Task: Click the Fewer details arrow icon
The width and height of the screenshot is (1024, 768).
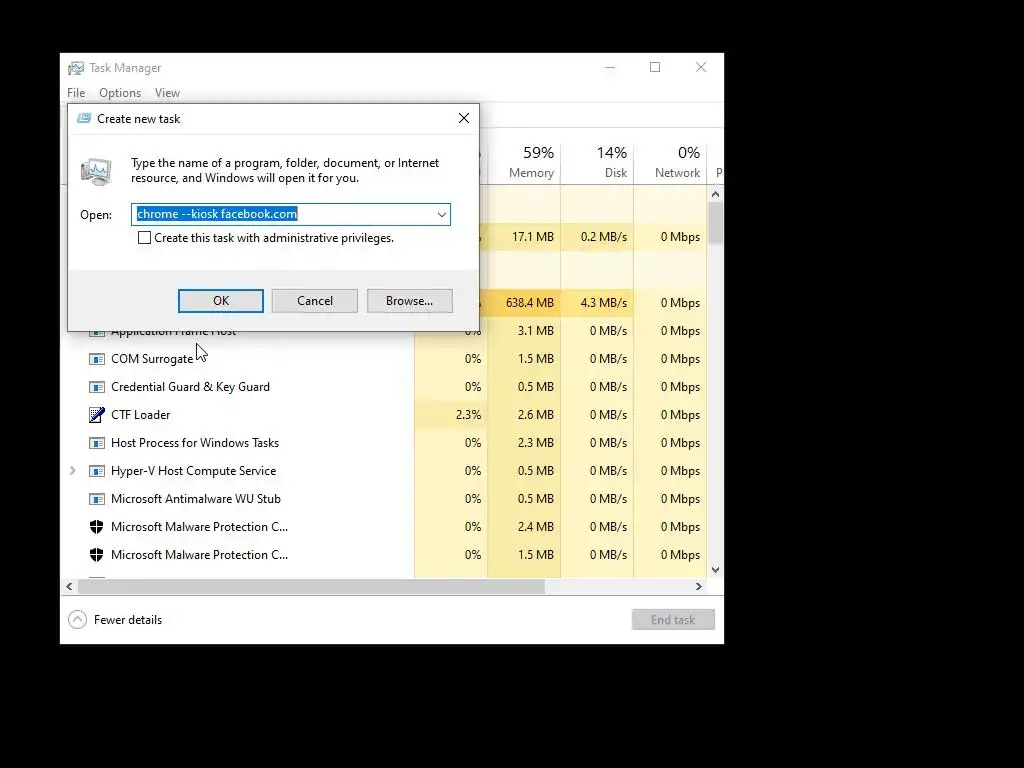Action: (x=77, y=619)
